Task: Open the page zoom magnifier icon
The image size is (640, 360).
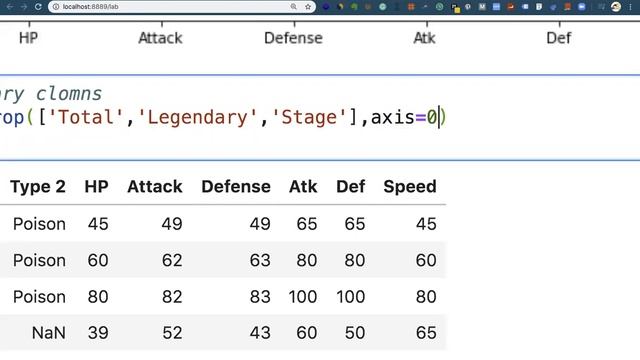Action: 293,7
